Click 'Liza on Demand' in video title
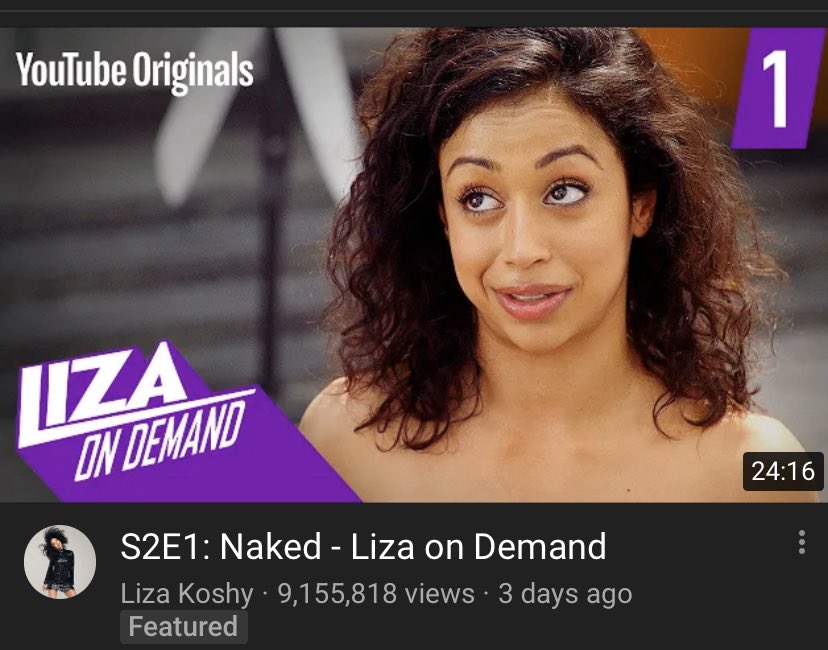Screen dimensions: 828x650 pyautogui.click(x=478, y=547)
